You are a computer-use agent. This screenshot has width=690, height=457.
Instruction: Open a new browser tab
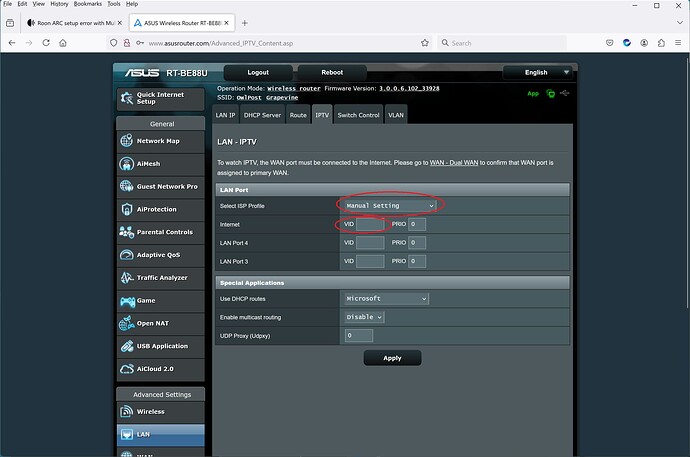(x=245, y=23)
